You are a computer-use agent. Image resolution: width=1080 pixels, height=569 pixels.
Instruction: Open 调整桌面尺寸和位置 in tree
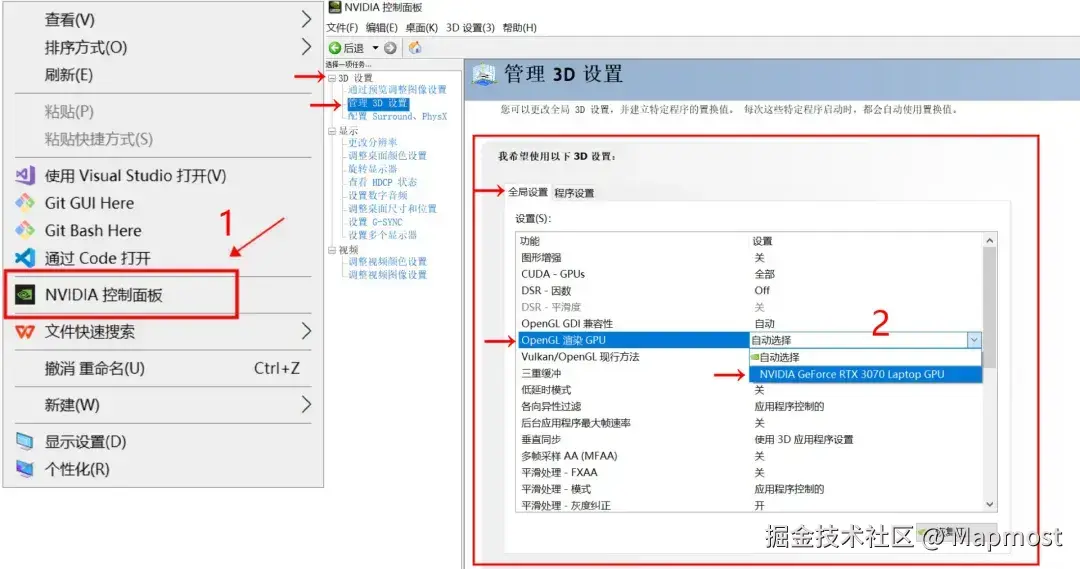pos(392,208)
